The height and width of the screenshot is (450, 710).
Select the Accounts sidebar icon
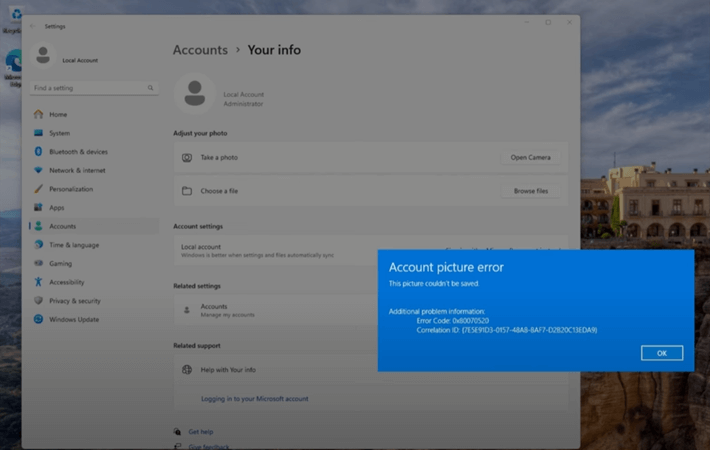pyautogui.click(x=38, y=226)
